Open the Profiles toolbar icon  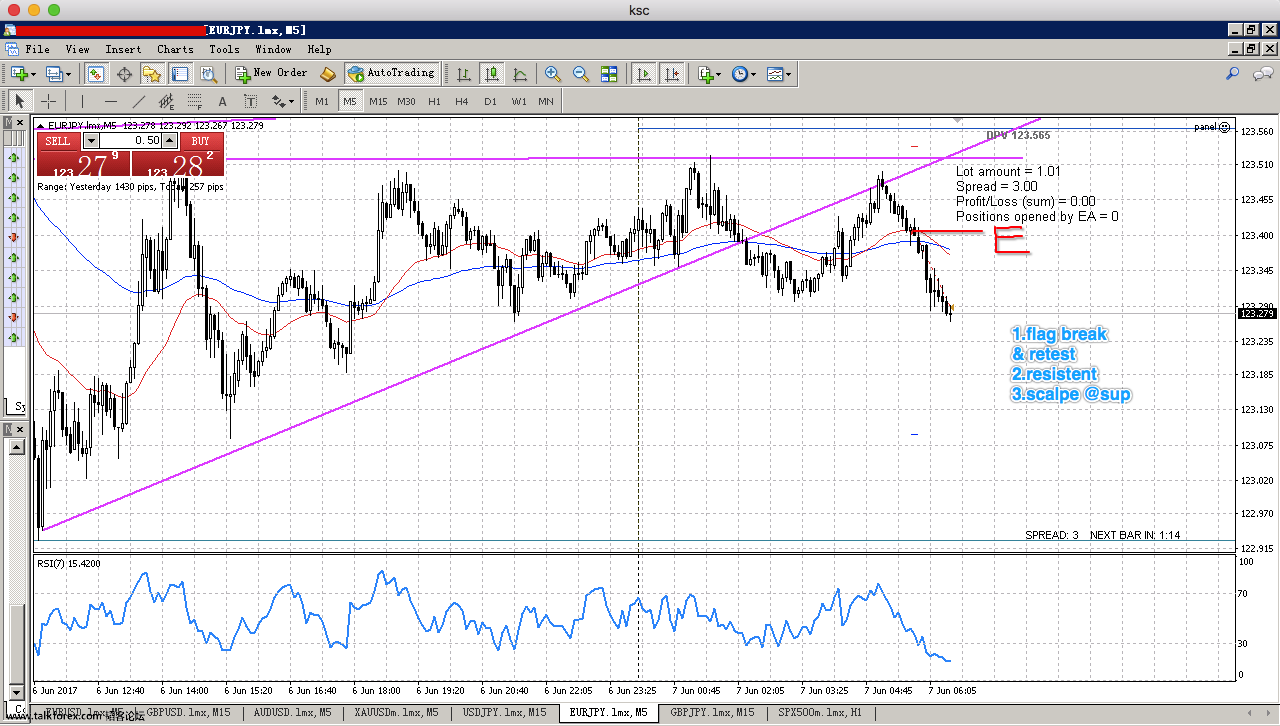tap(55, 74)
